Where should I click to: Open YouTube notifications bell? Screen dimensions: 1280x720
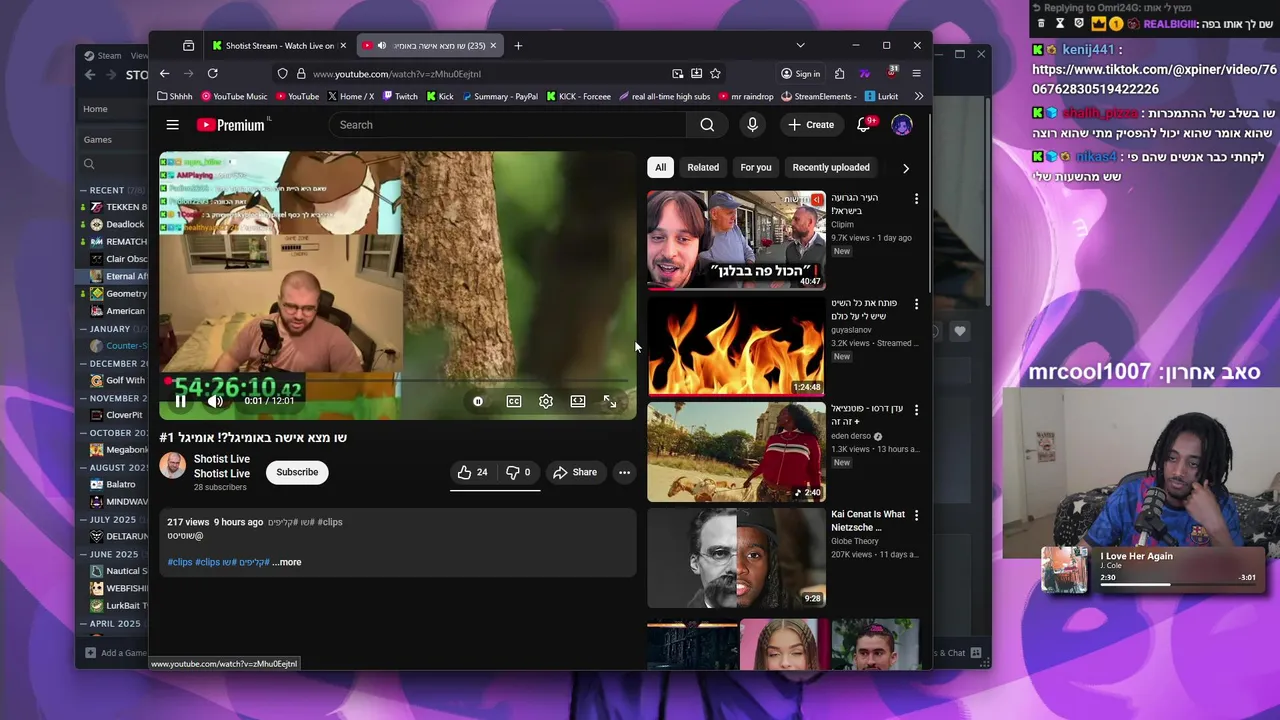click(865, 125)
